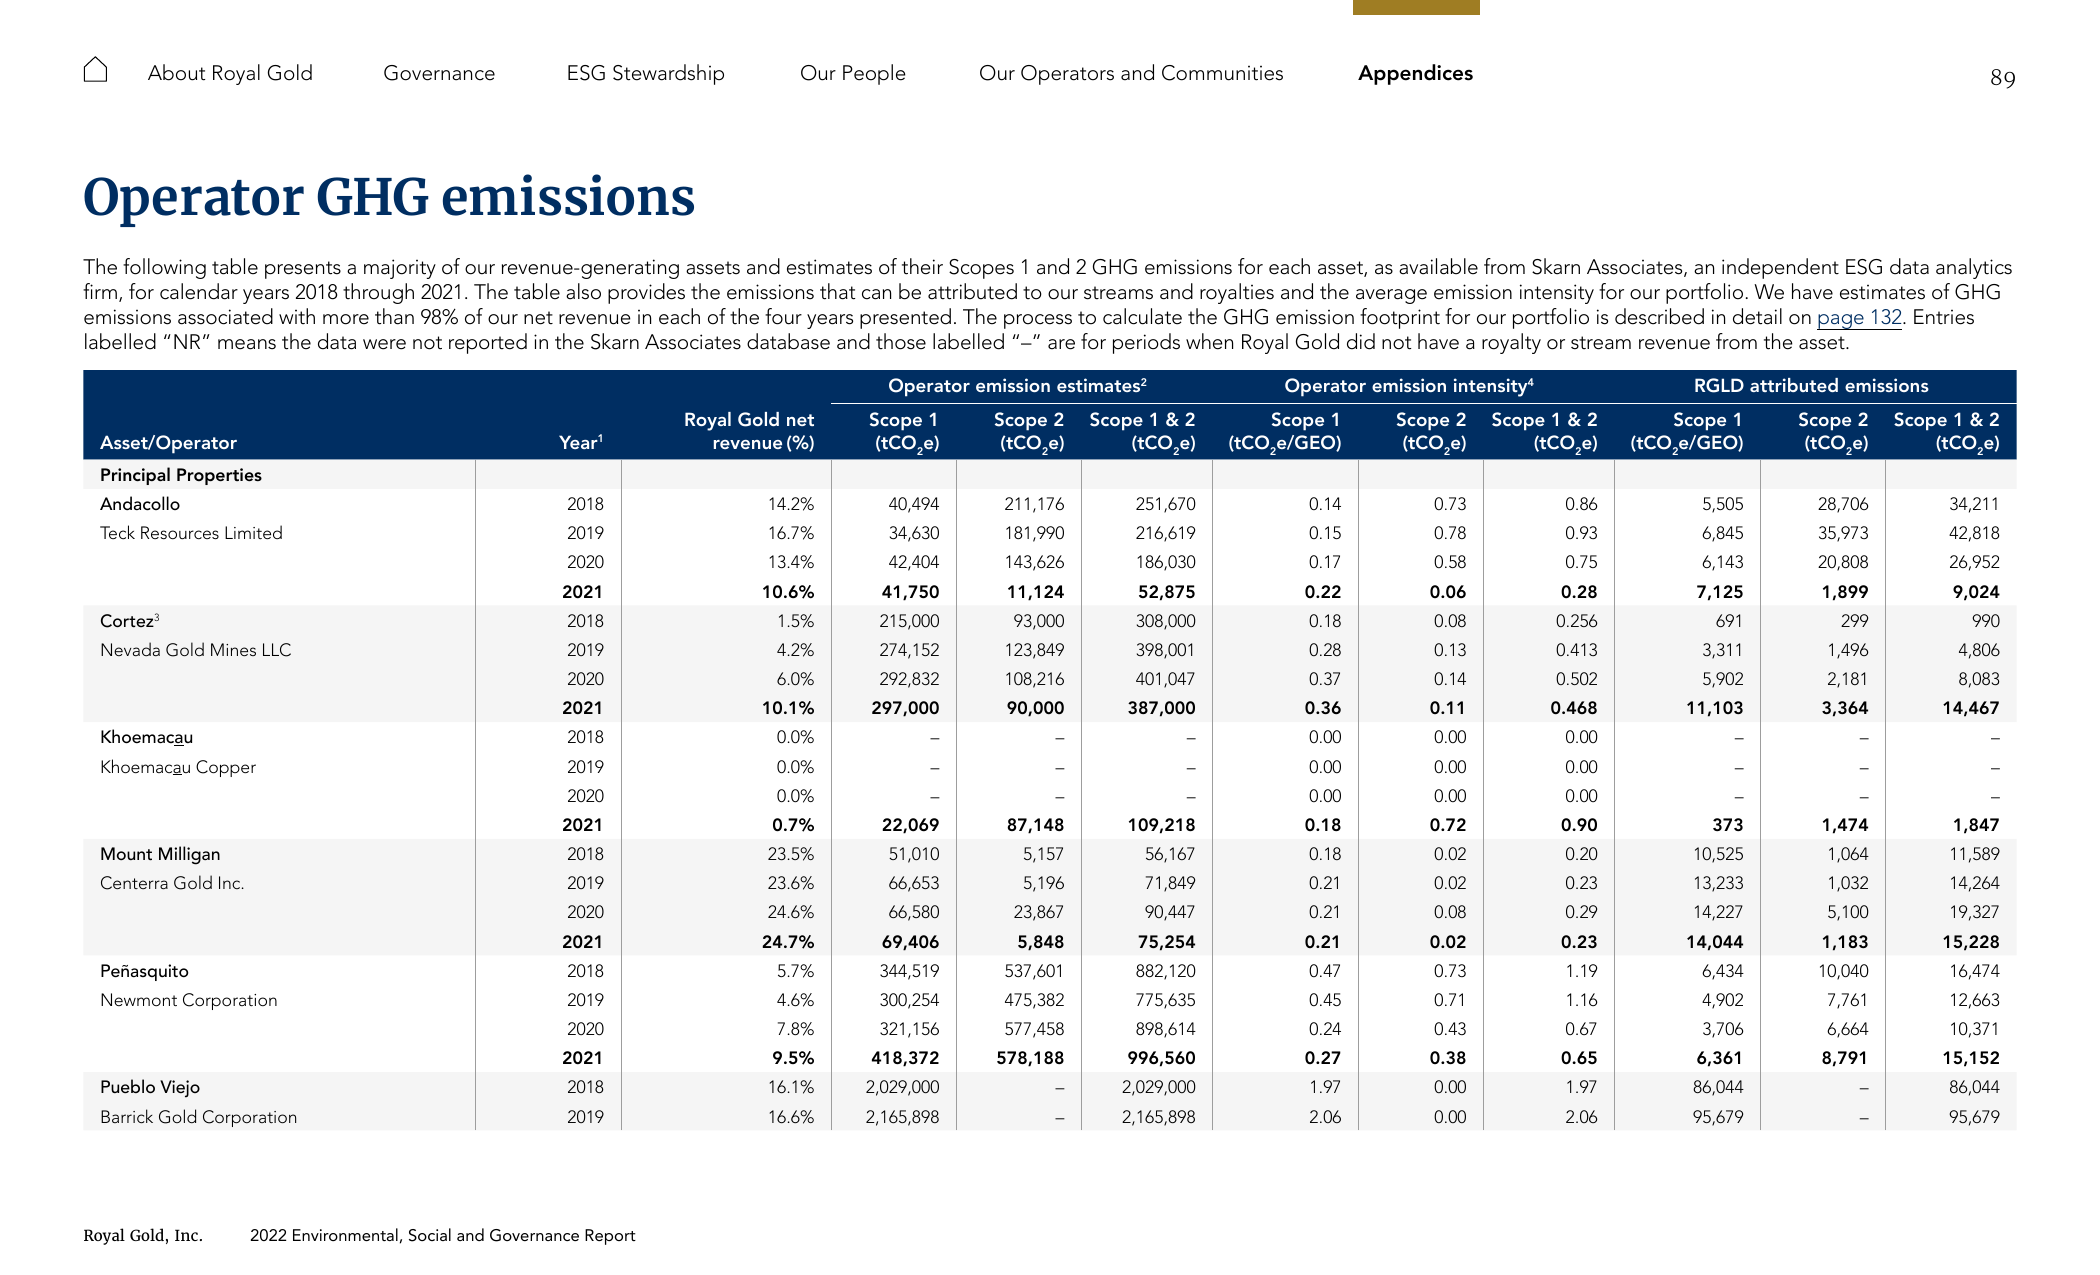This screenshot has width=2100, height=1275.
Task: Select Cortez 2021 value 387,000
Action: click(1162, 708)
